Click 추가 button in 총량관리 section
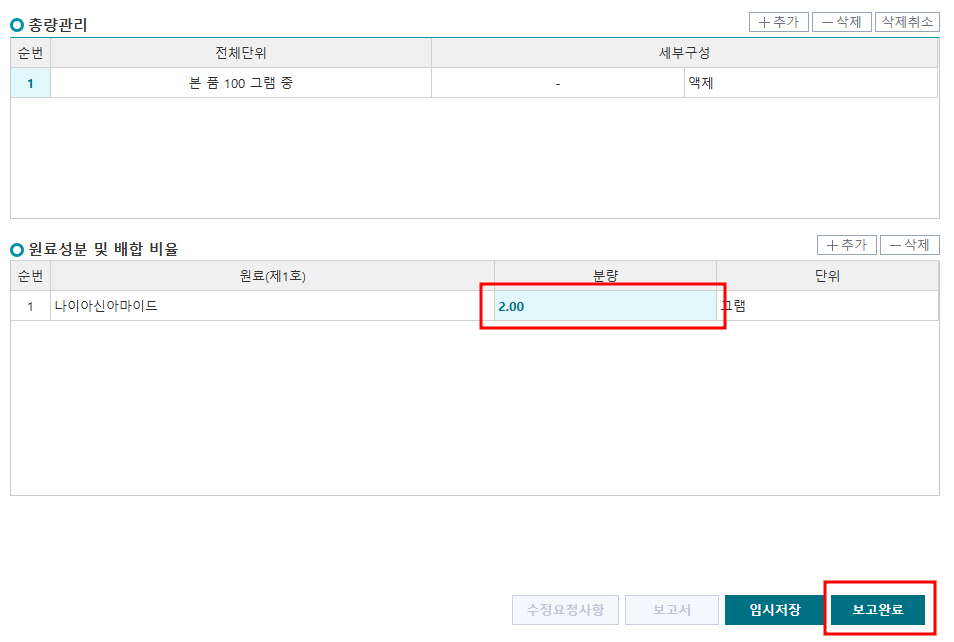The image size is (954, 642). (778, 22)
